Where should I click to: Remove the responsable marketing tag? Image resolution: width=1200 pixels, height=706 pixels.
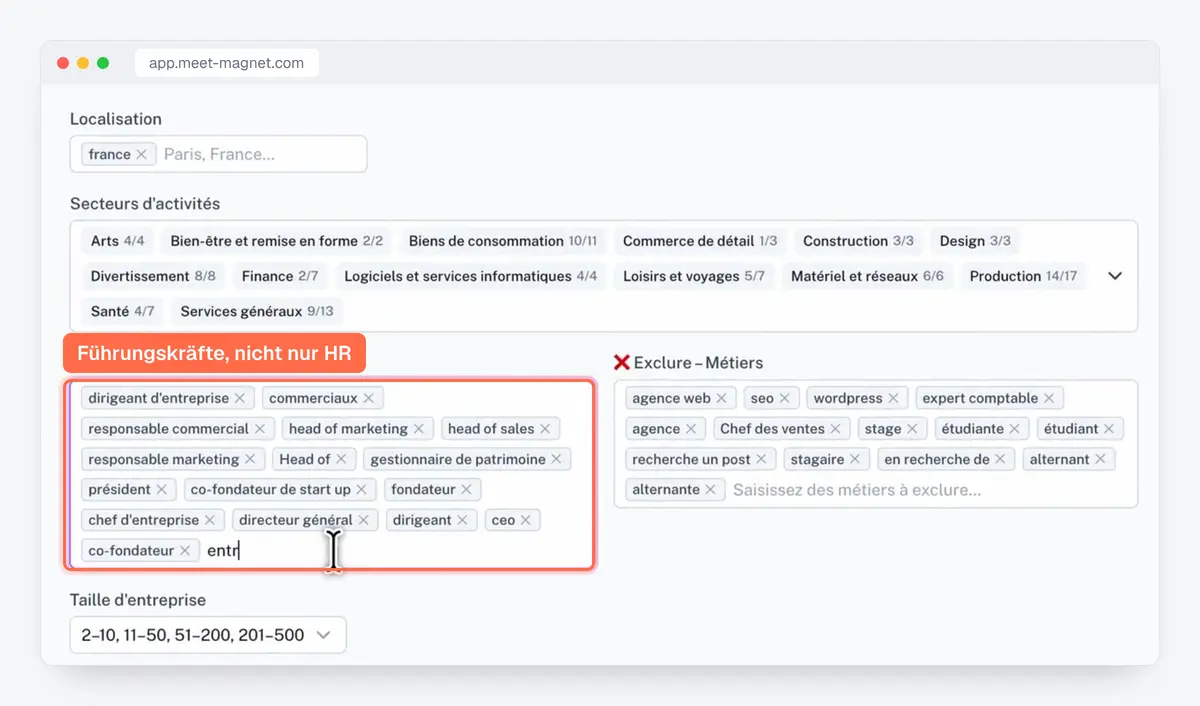pyautogui.click(x=250, y=459)
